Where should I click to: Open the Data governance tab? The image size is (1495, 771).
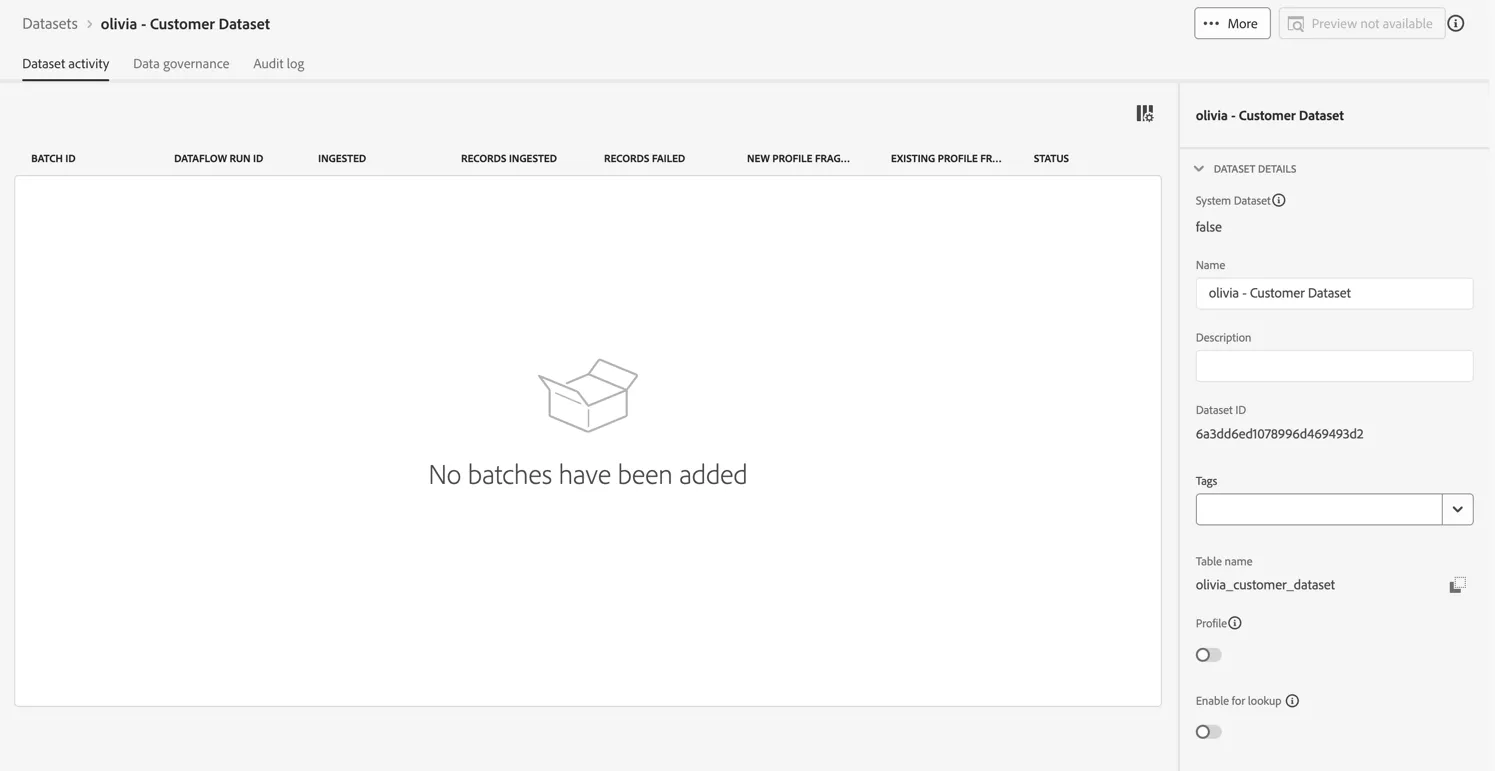click(181, 63)
